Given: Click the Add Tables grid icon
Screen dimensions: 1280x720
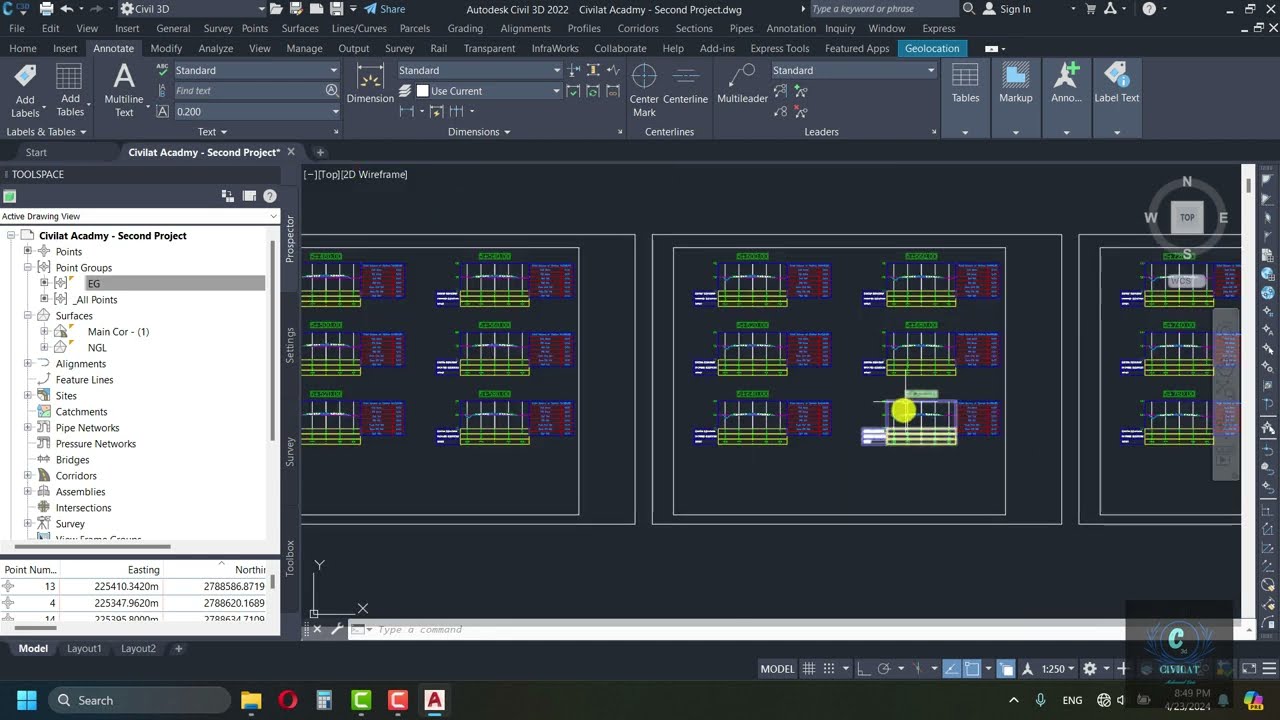Looking at the screenshot, I should 69,76.
